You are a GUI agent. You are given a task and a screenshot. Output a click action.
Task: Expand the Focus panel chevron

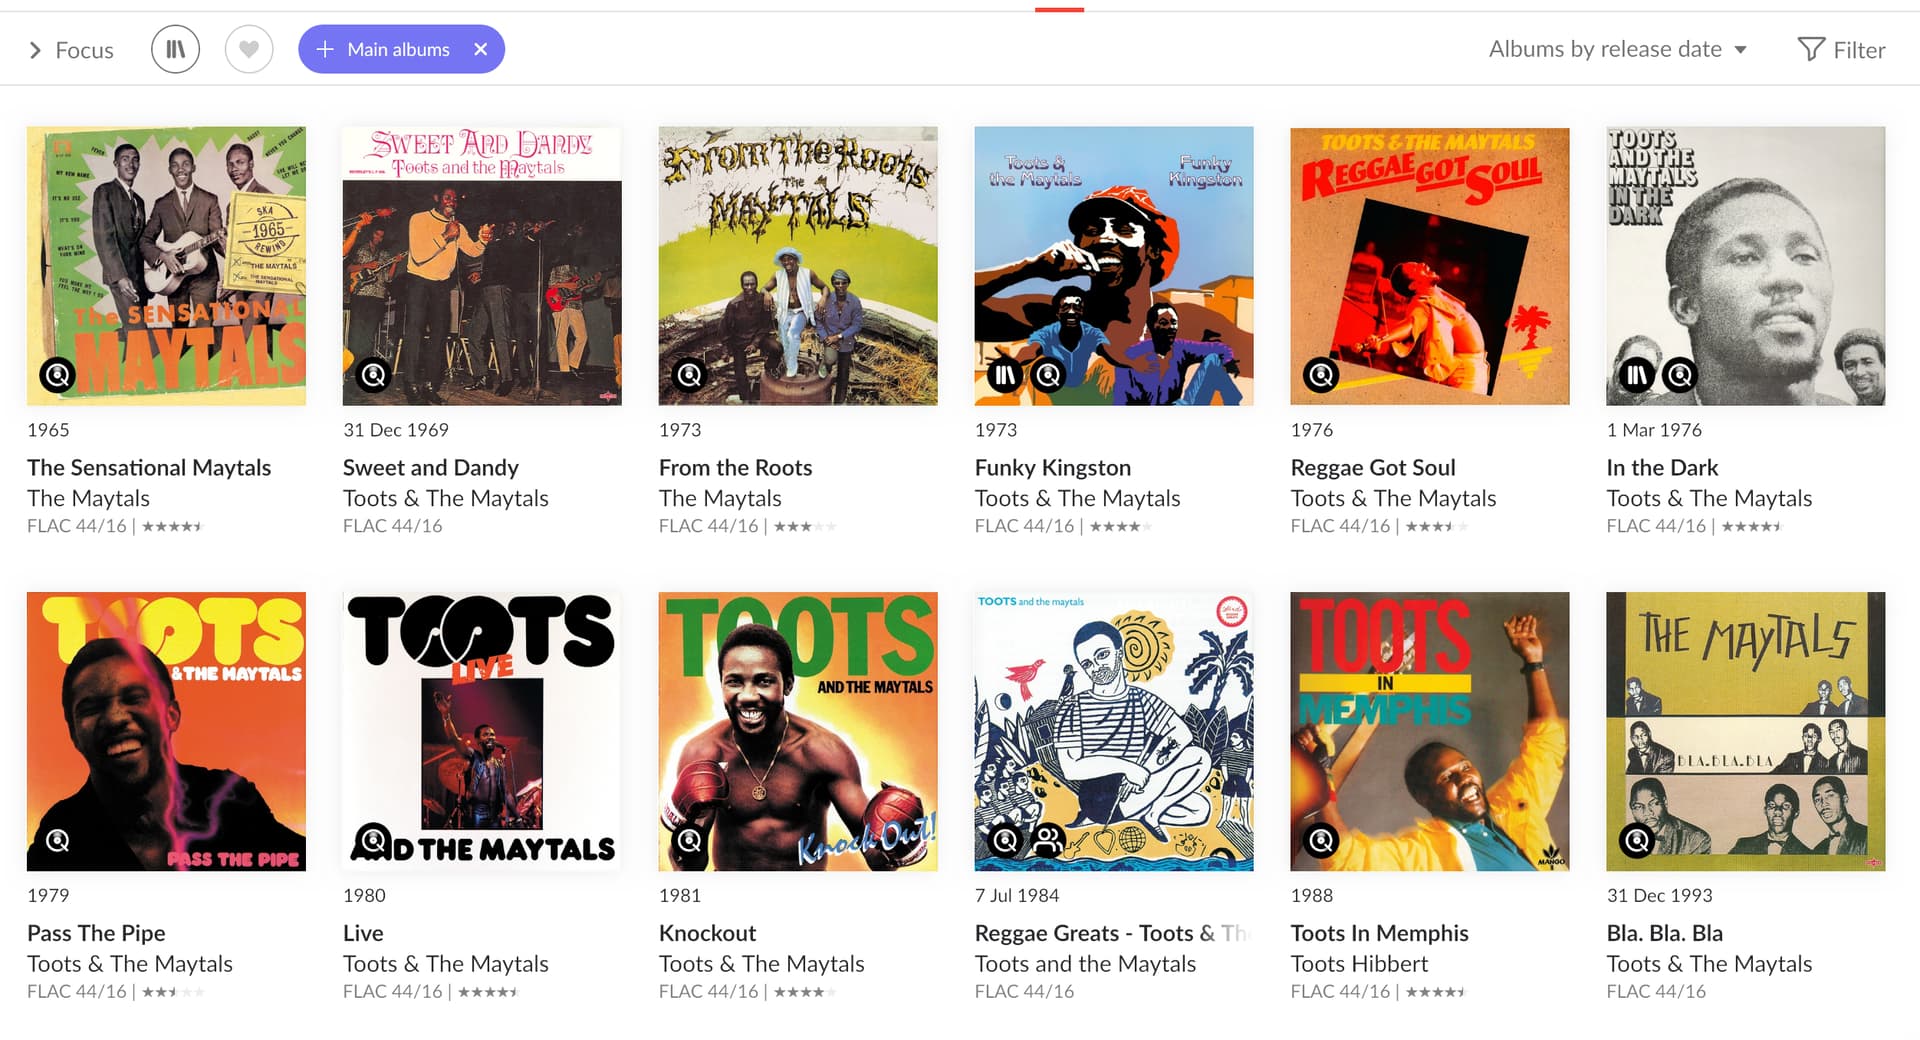pos(35,50)
